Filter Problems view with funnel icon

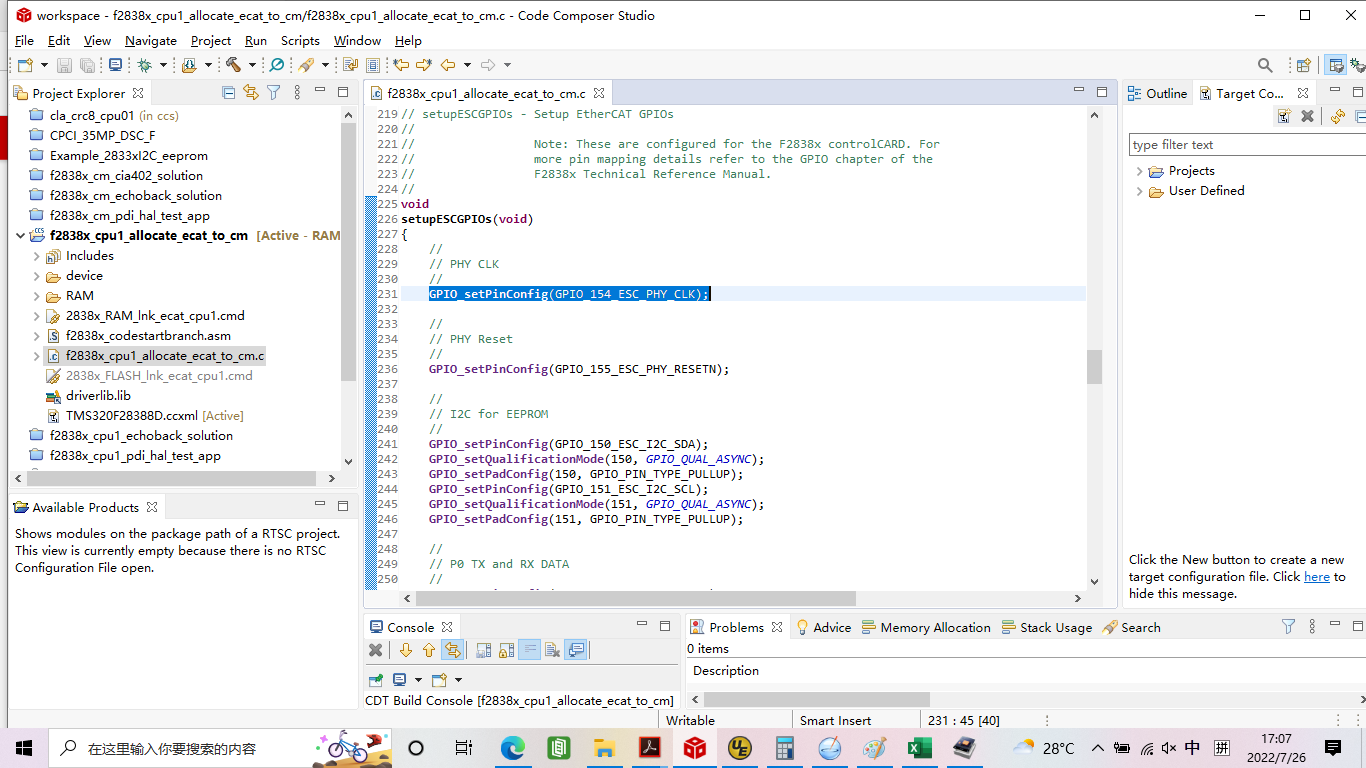point(1289,626)
